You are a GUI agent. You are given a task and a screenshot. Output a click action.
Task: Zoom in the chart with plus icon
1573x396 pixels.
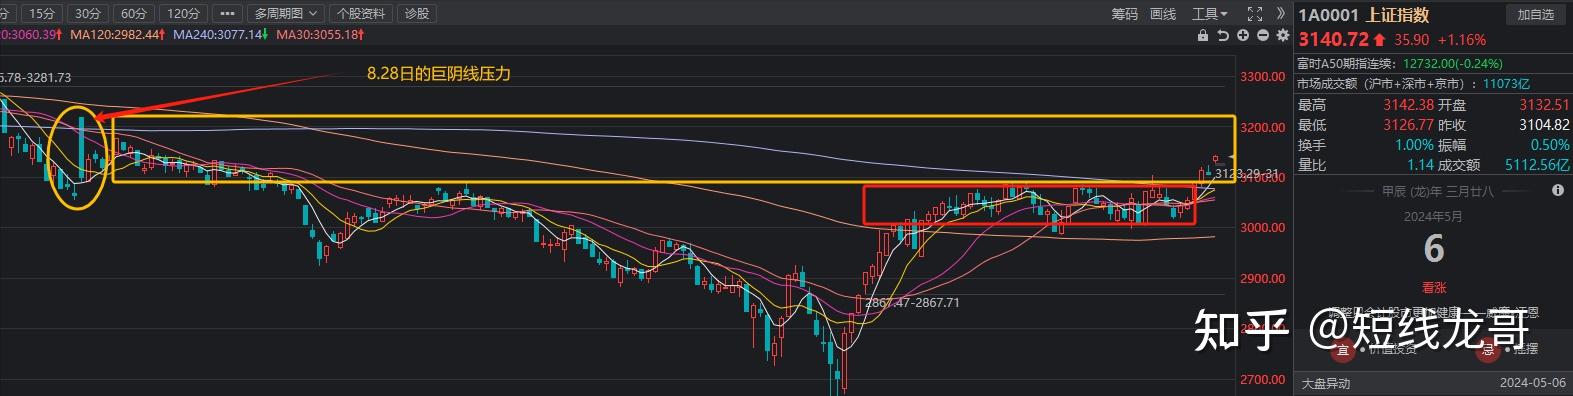tap(1243, 35)
